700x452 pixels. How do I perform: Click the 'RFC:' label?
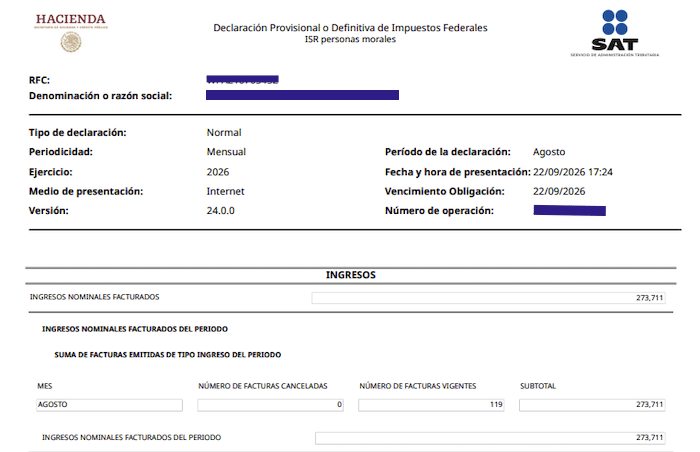click(39, 80)
